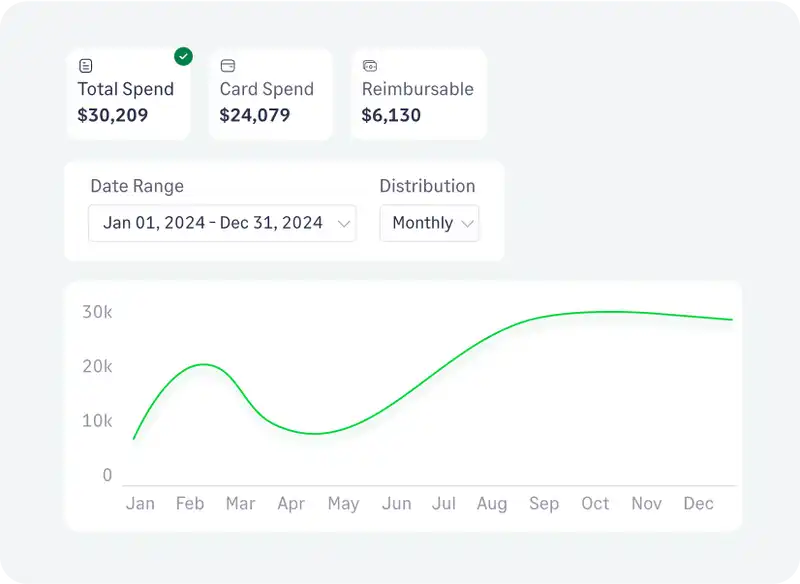Click the Reimbursable cash icon
This screenshot has width=800, height=584.
tap(369, 66)
